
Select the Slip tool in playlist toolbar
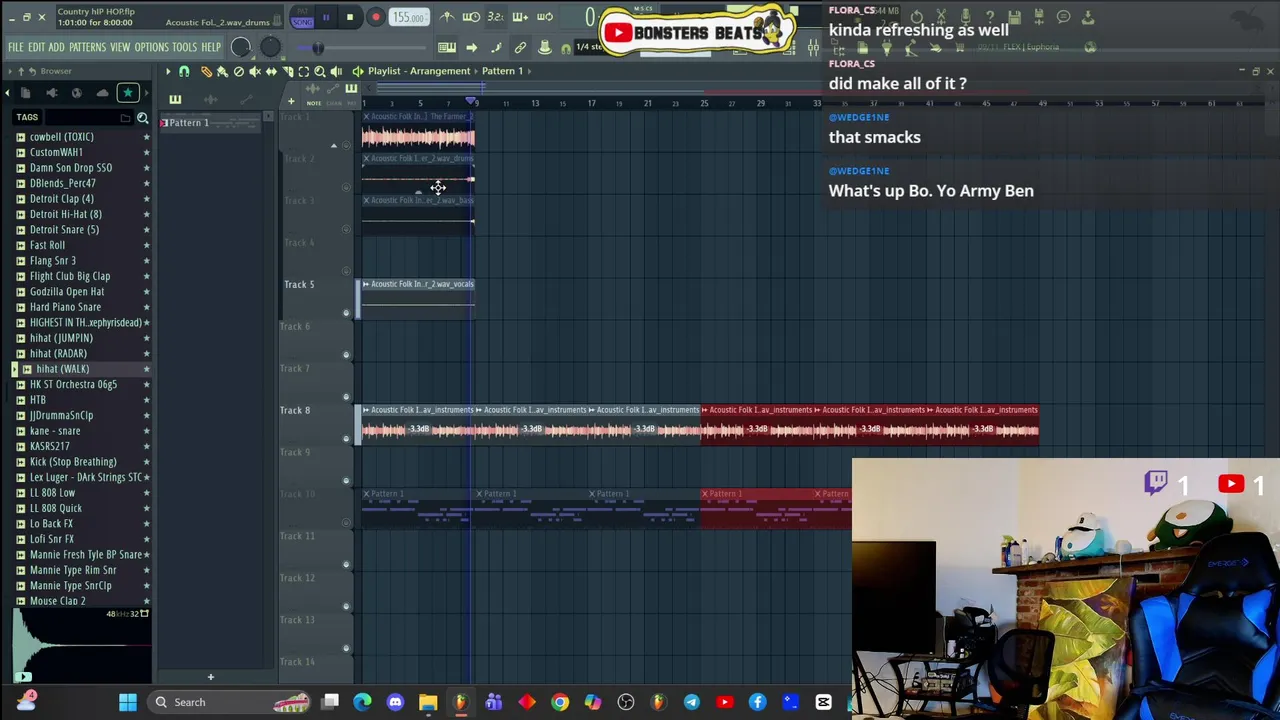pyautogui.click(x=271, y=71)
